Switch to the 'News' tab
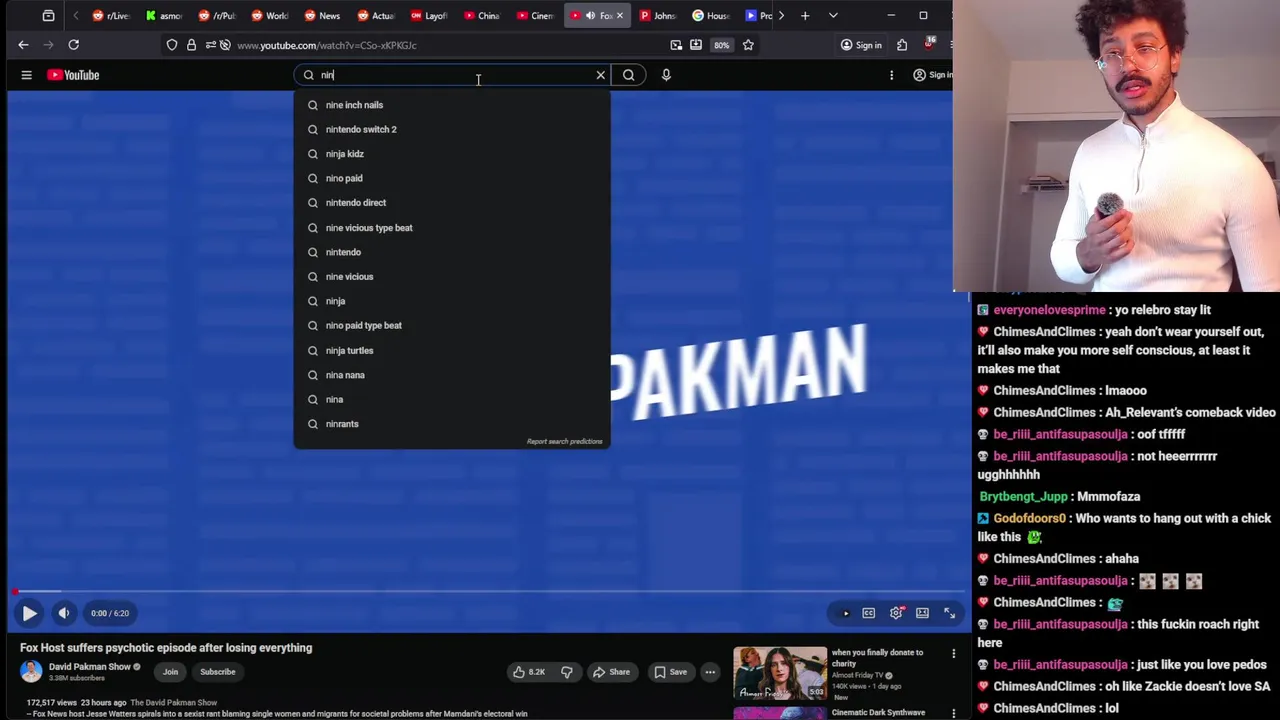The height and width of the screenshot is (720, 1280). tap(322, 15)
